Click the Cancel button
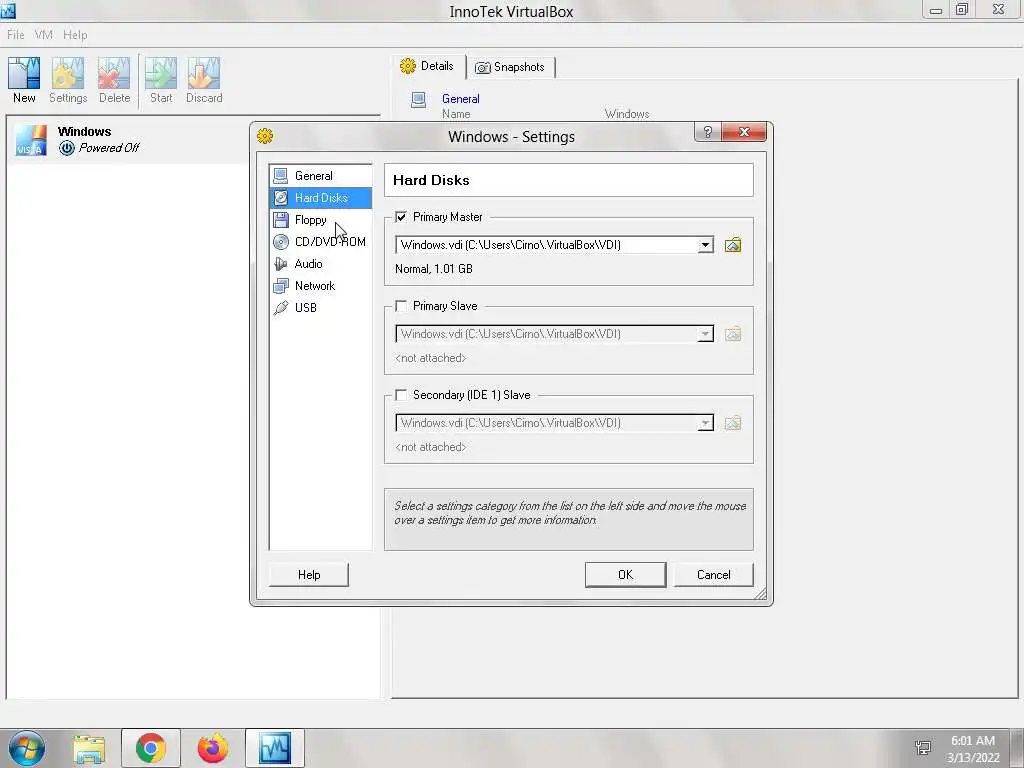 click(x=714, y=575)
